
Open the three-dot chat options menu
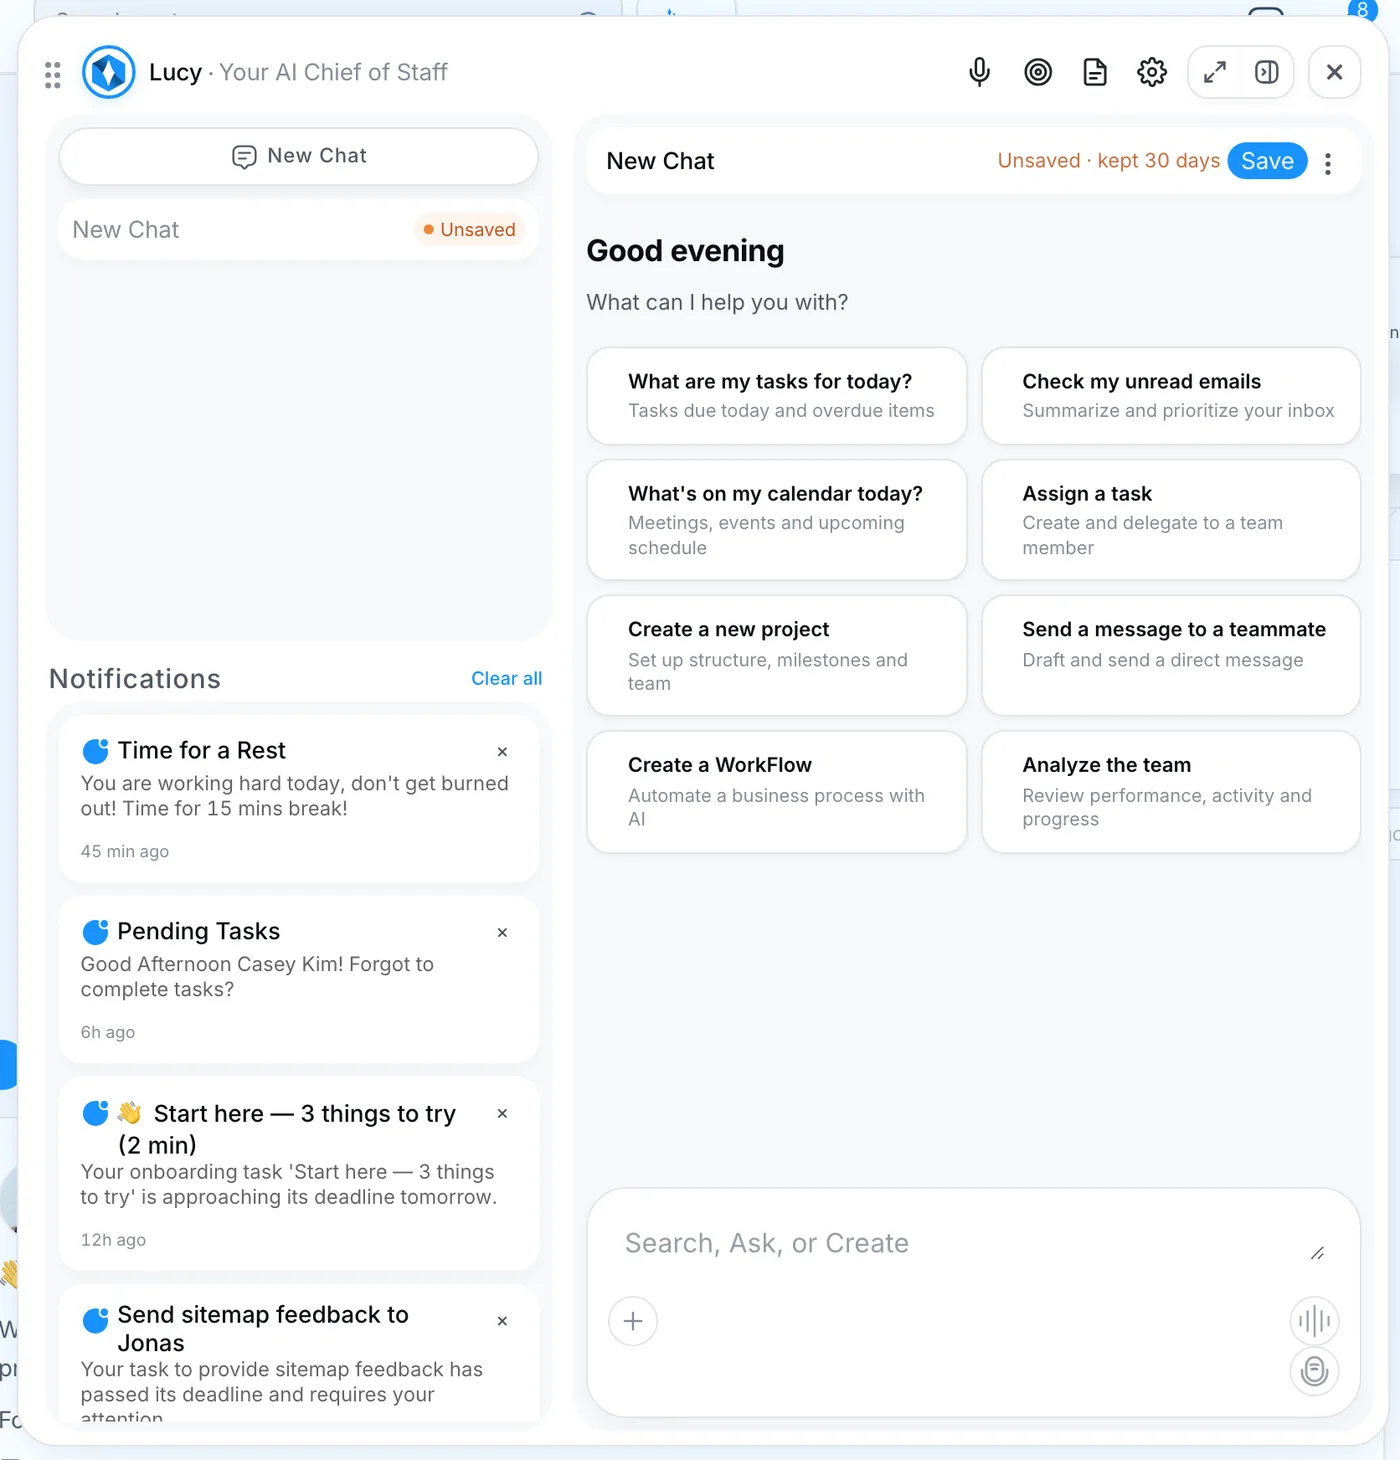click(x=1328, y=164)
